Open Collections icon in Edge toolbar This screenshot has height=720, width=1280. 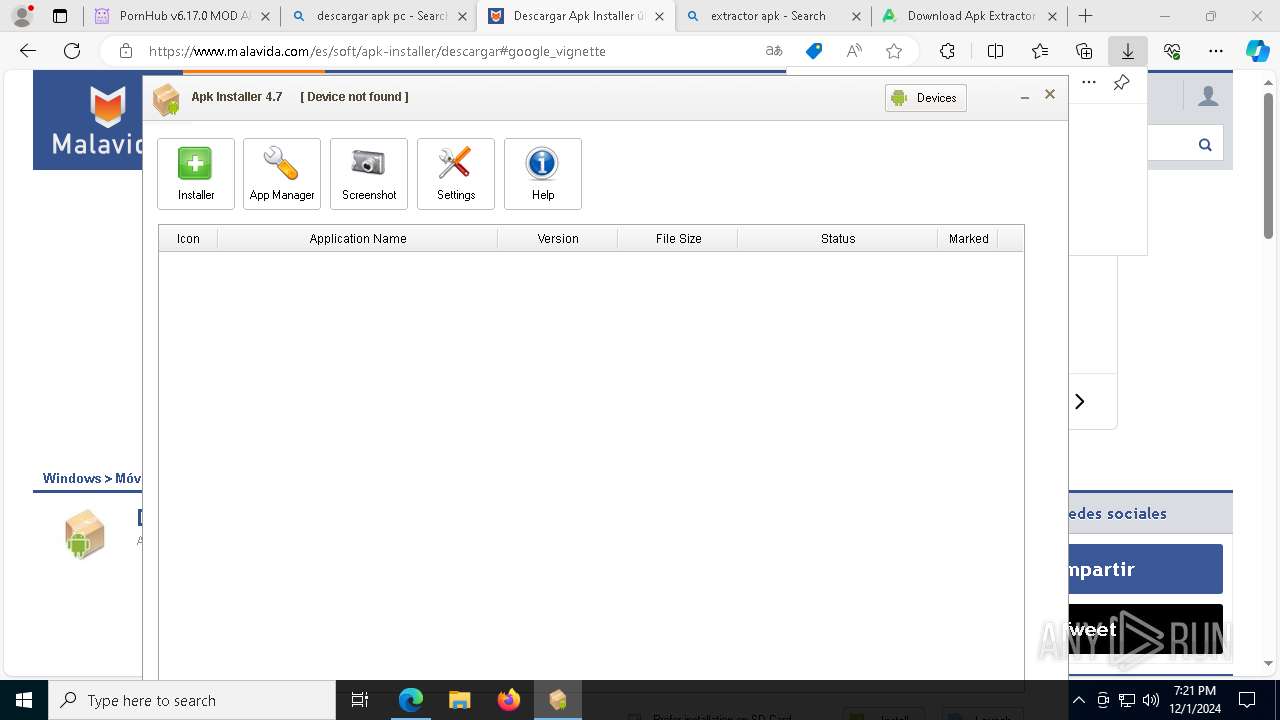(1084, 51)
